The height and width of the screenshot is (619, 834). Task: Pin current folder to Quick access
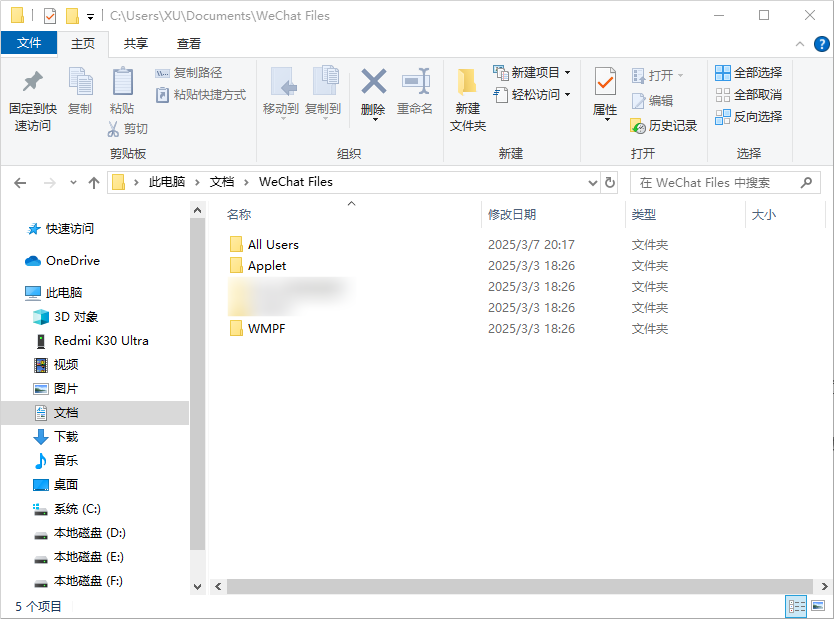tap(31, 94)
